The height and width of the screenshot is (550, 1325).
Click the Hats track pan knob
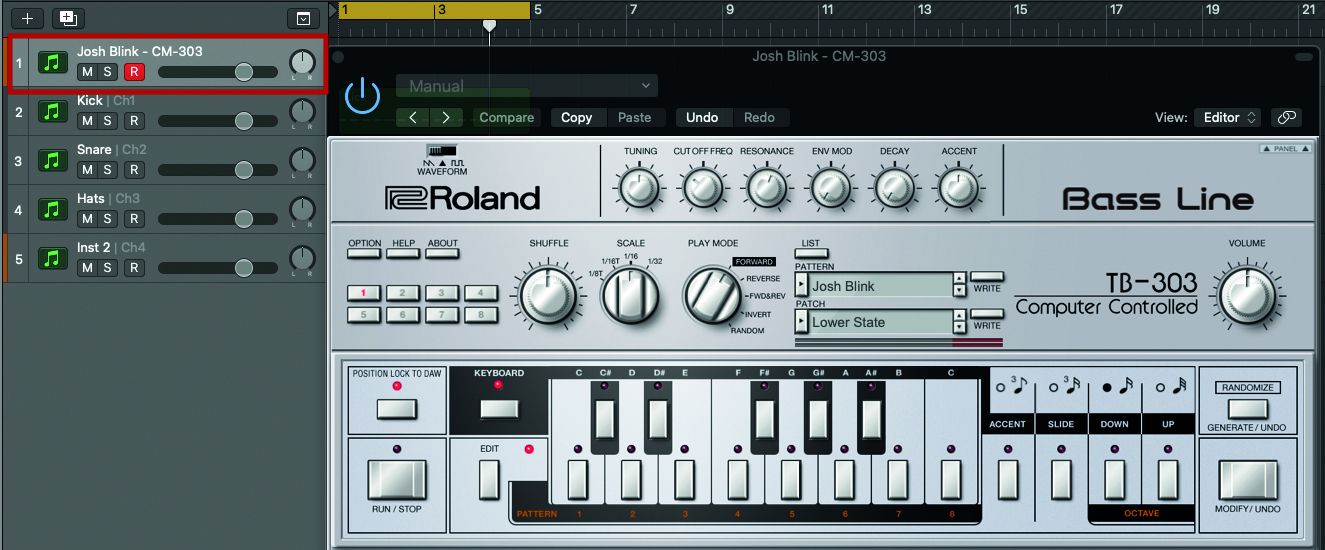coord(302,209)
